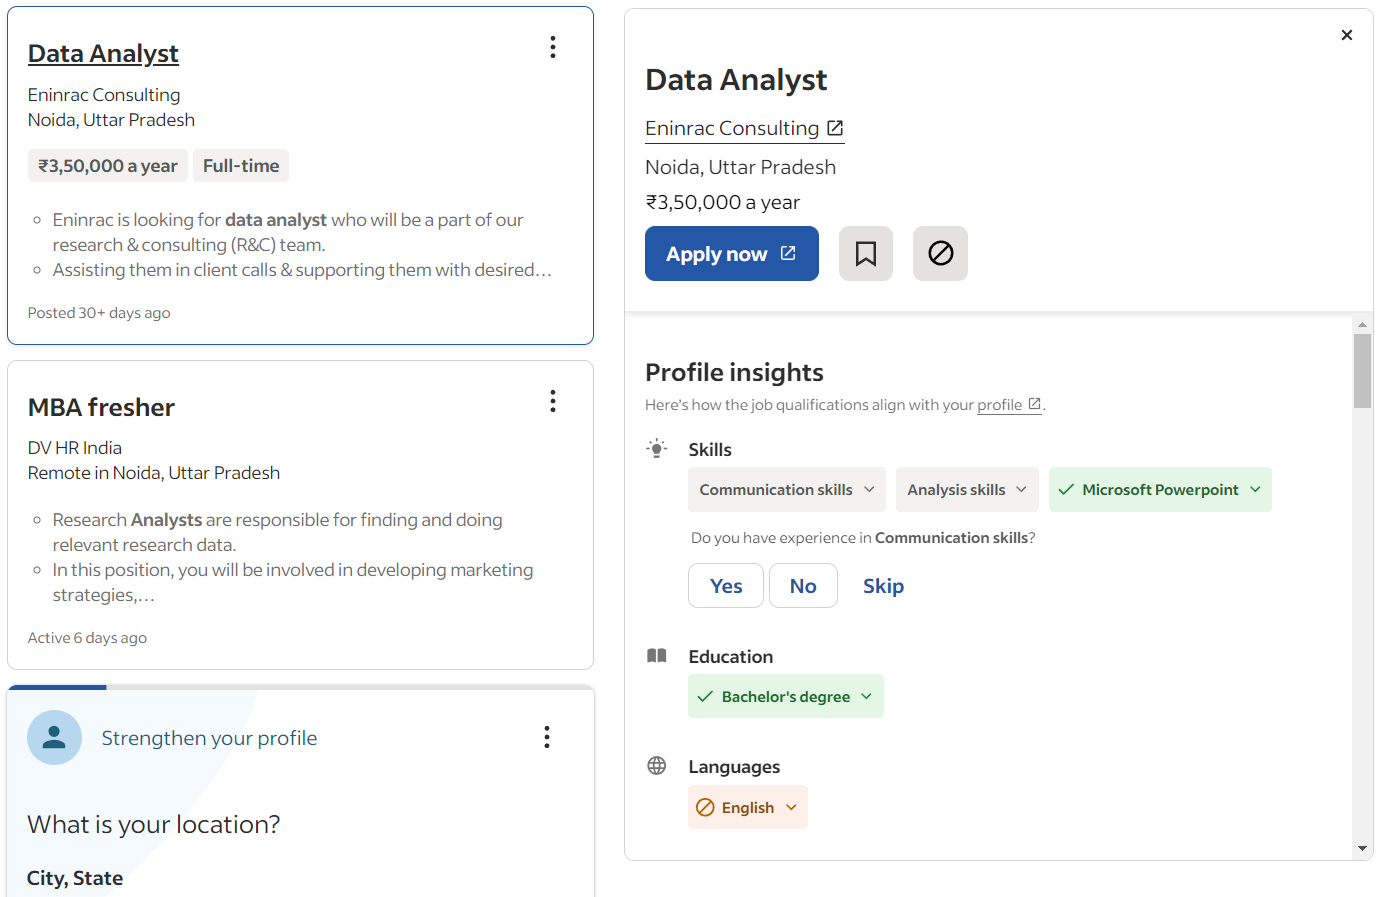Screen dimensions: 1386x897
Task: Click the external-link icon next to profile
Action: tap(1035, 404)
